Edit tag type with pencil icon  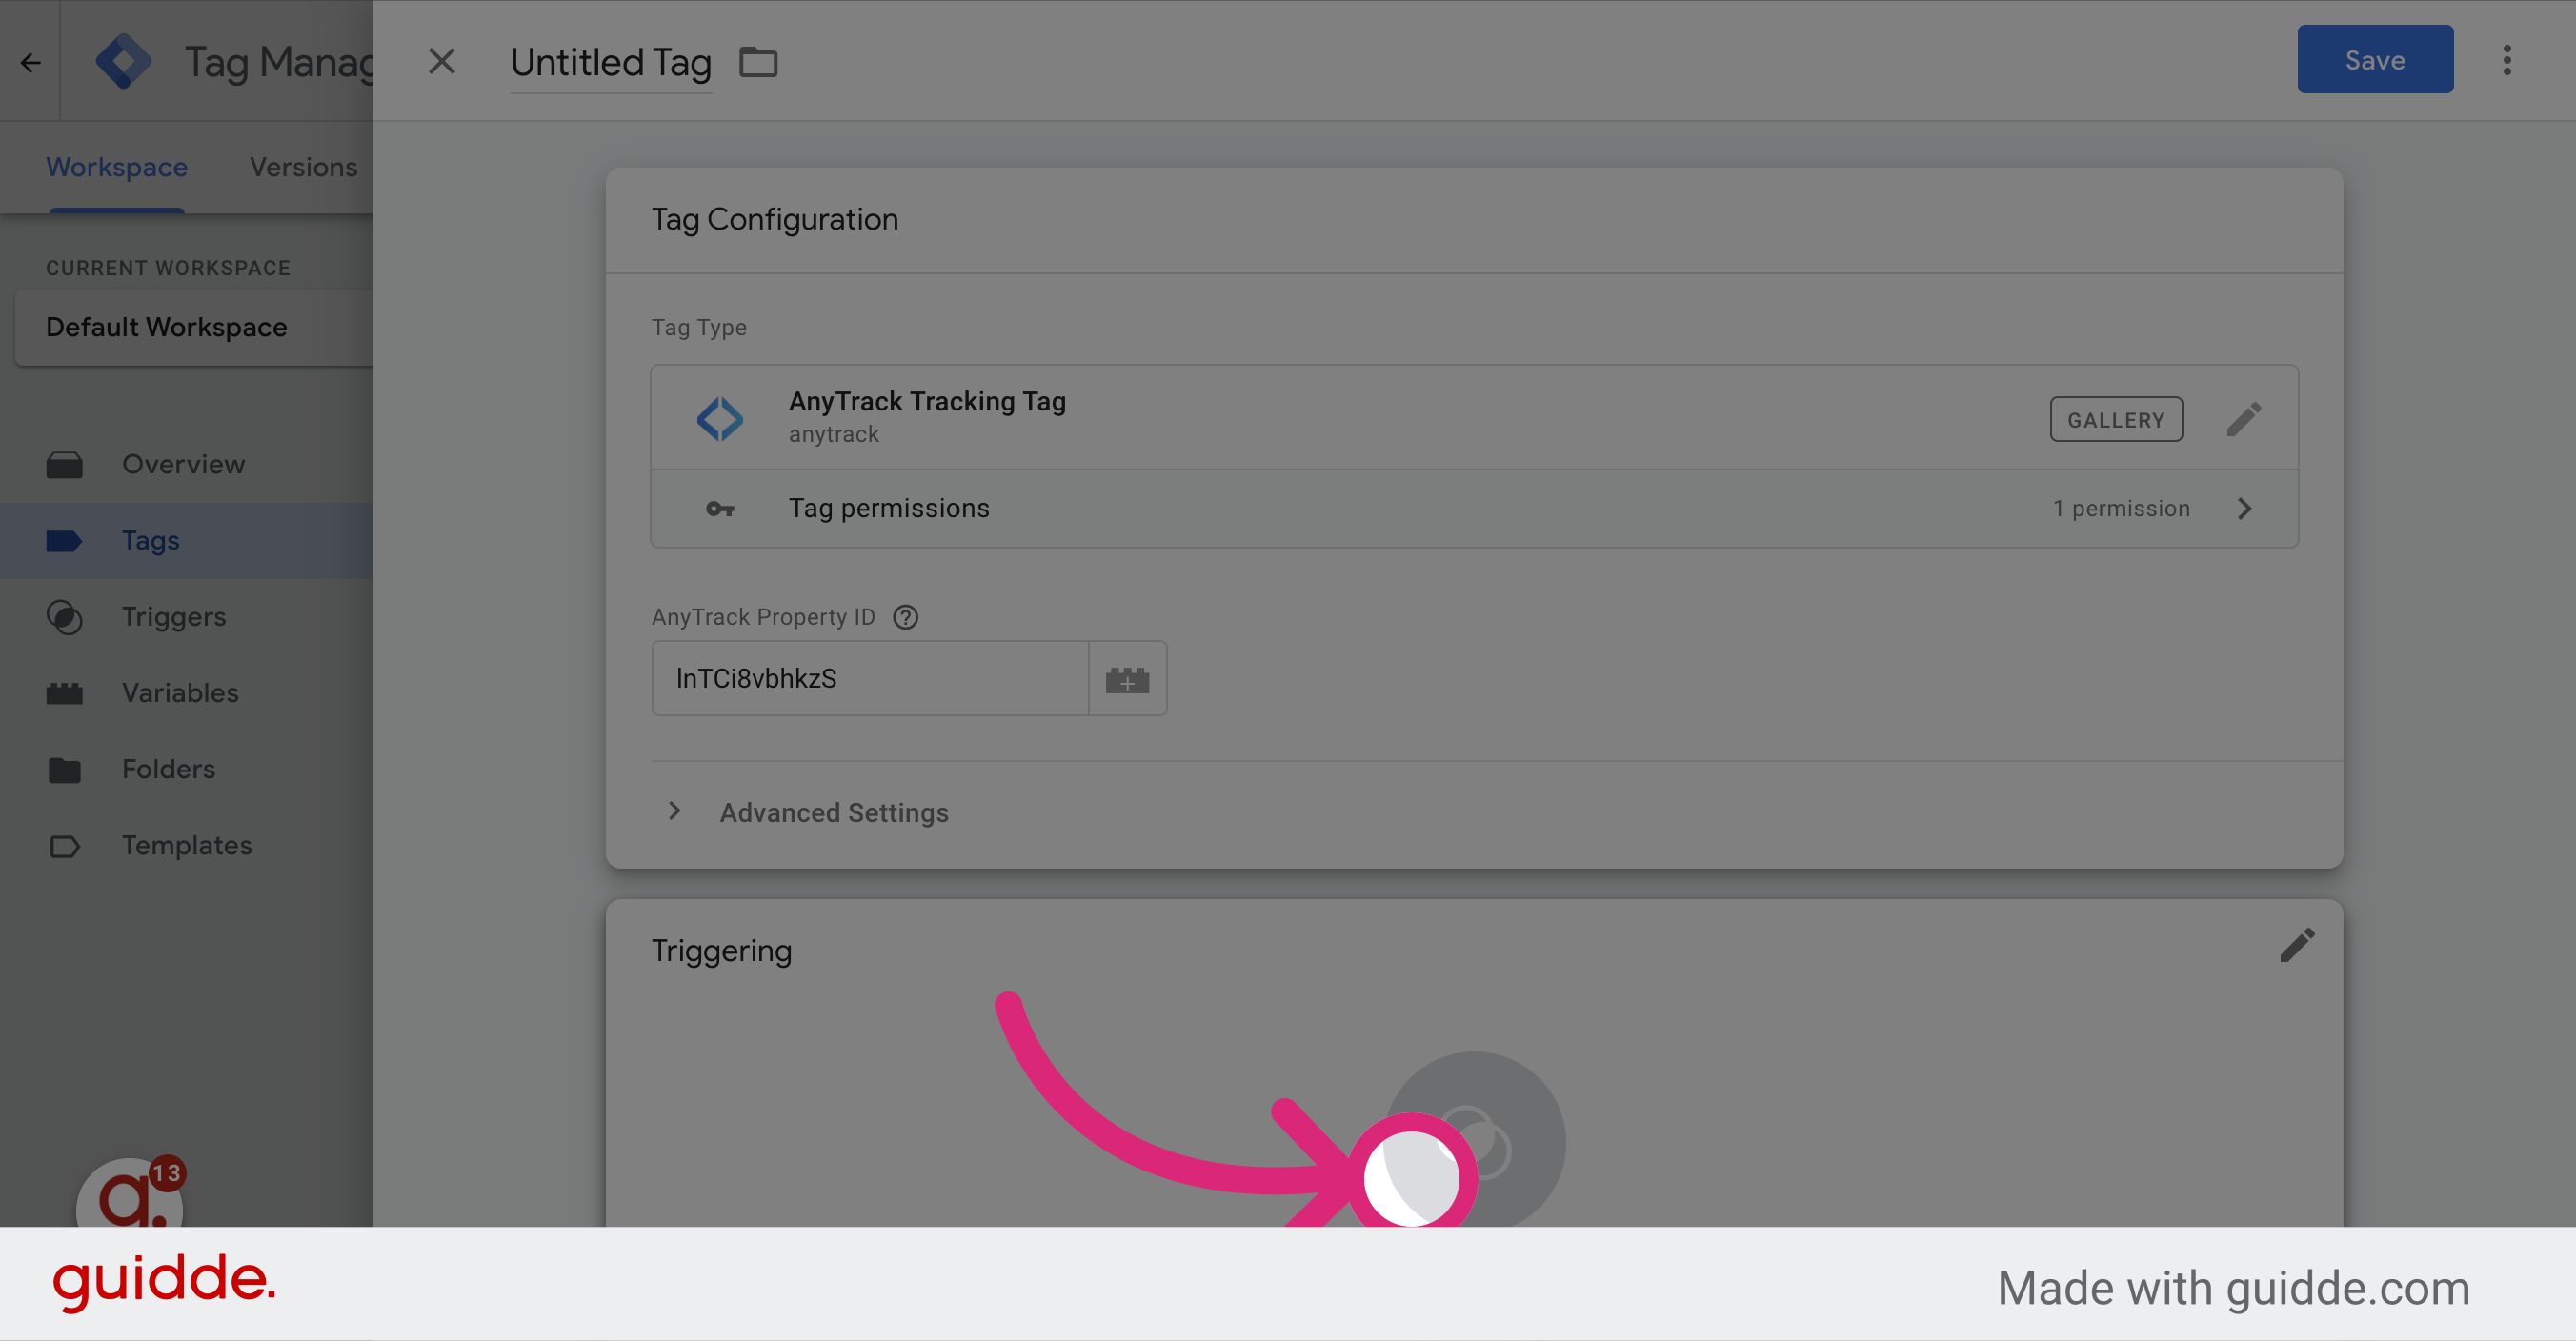pyautogui.click(x=2244, y=419)
